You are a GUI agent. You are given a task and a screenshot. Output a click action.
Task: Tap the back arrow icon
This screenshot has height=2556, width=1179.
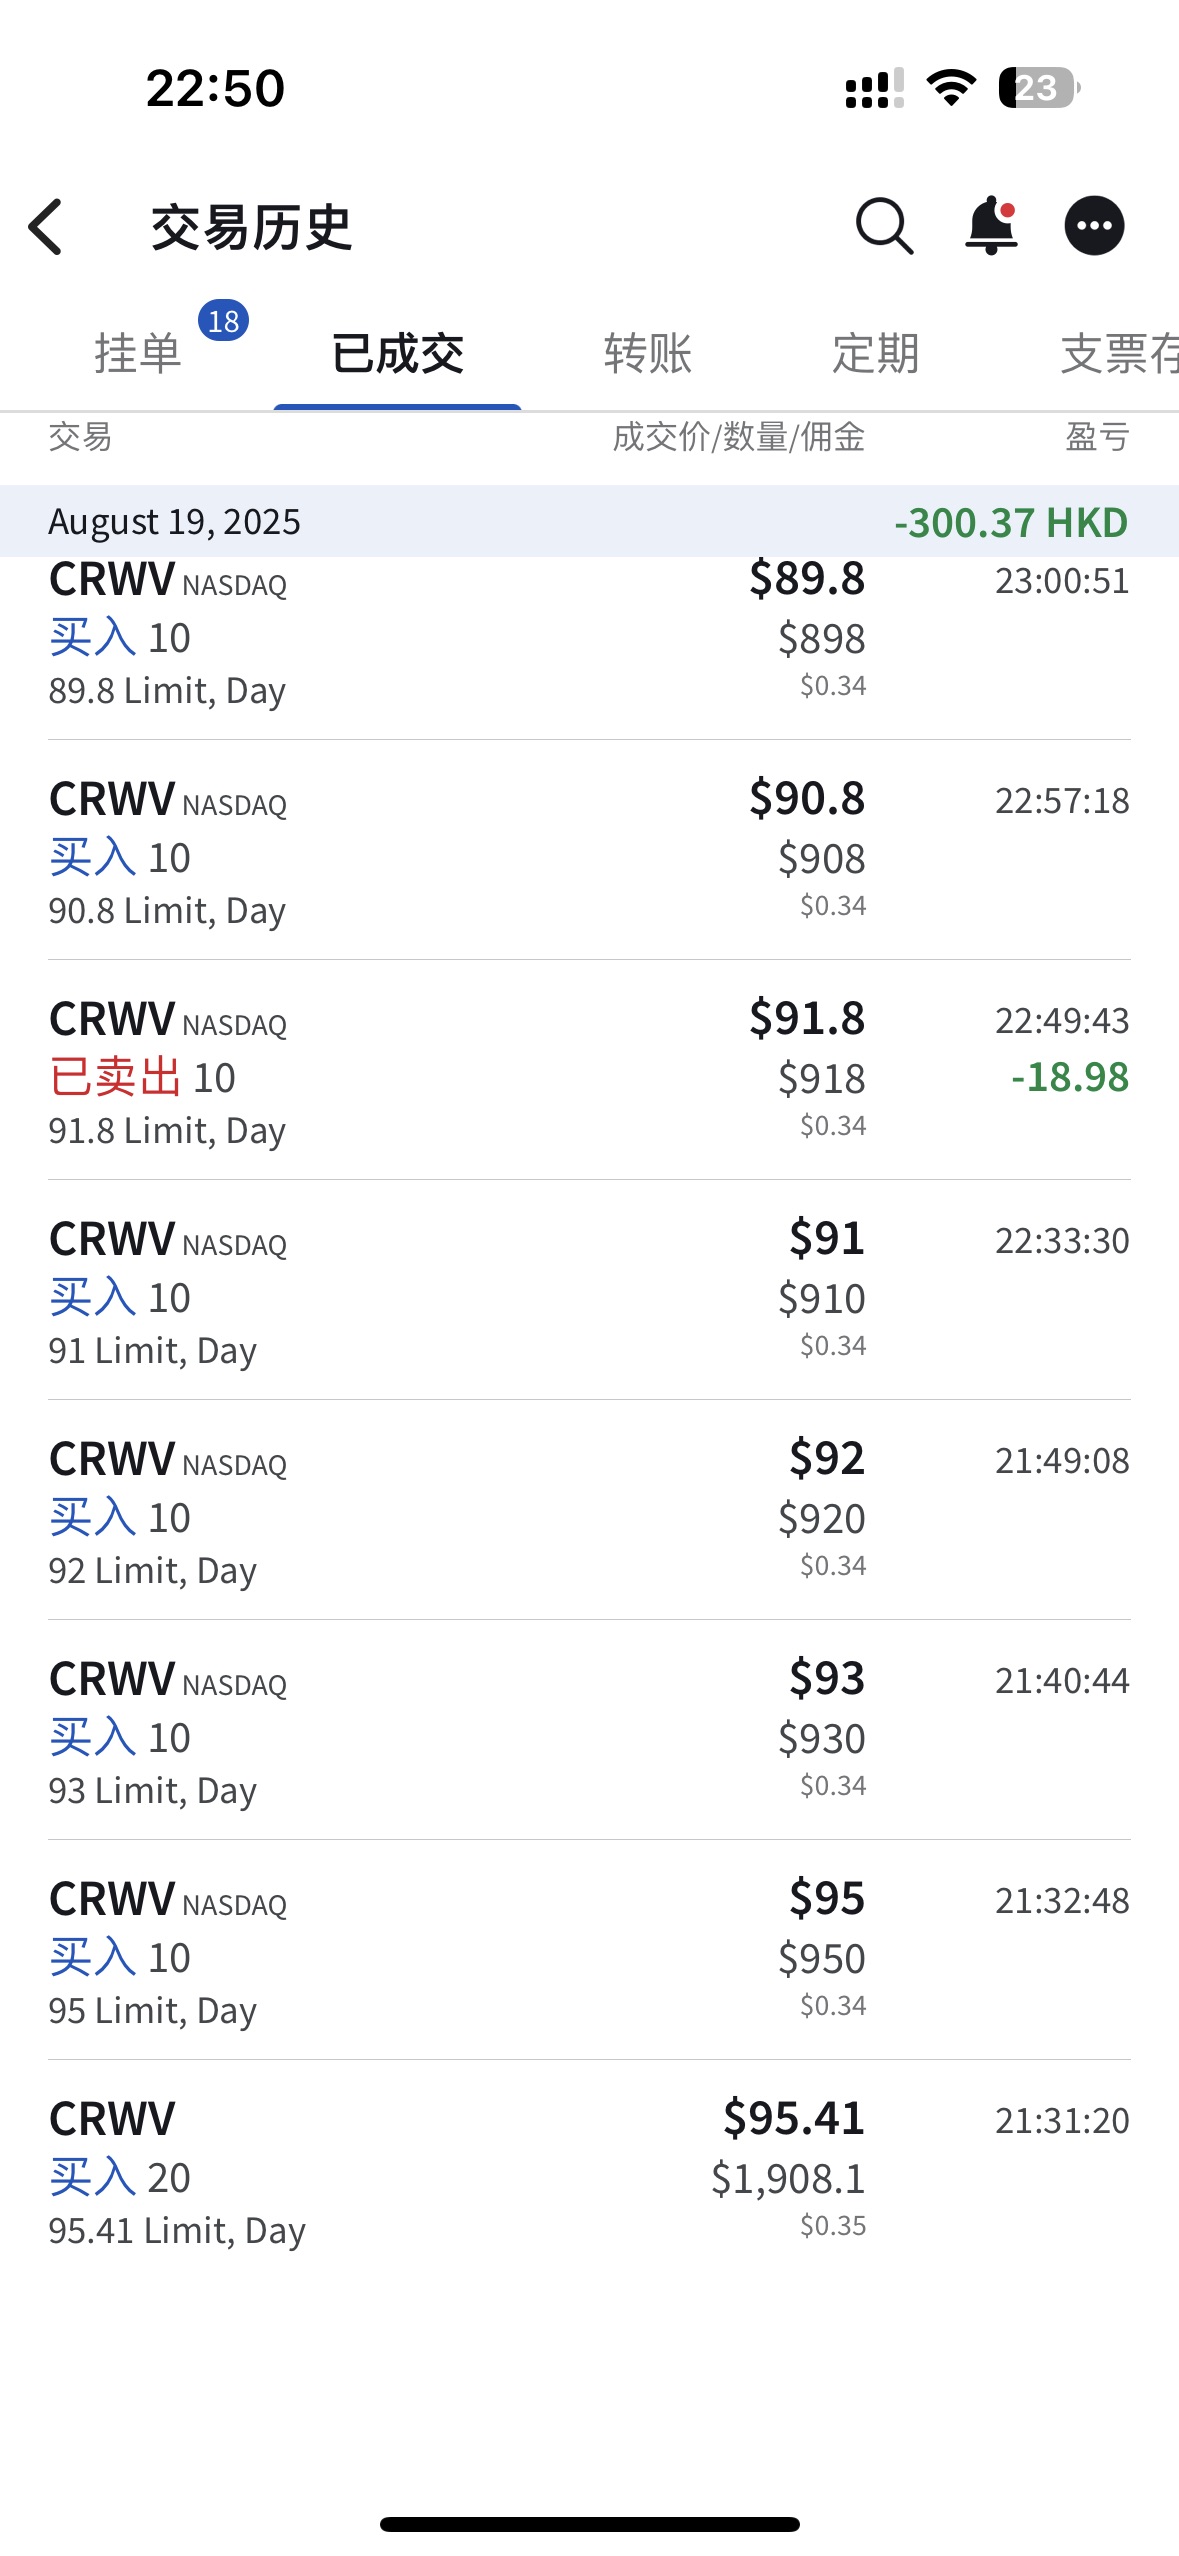[47, 227]
